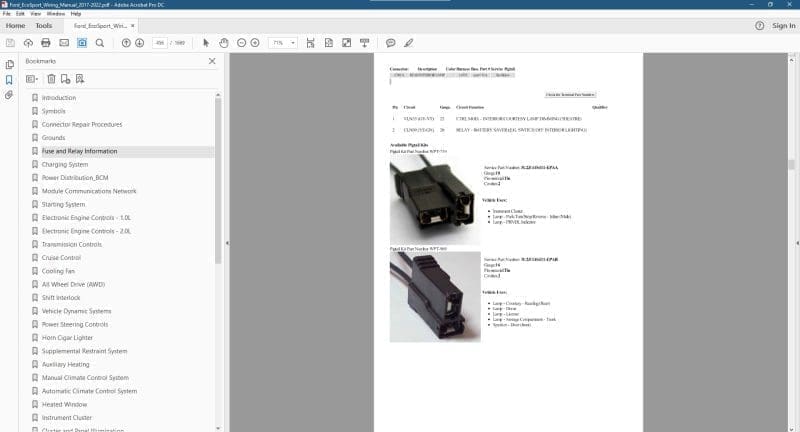The width and height of the screenshot is (800, 432).
Task: Open the bookmarks options dropdown menu
Action: (x=33, y=79)
